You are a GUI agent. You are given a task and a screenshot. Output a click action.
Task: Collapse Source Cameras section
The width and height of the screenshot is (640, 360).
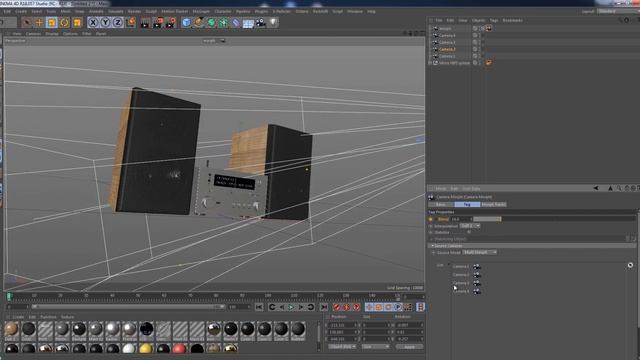point(432,246)
